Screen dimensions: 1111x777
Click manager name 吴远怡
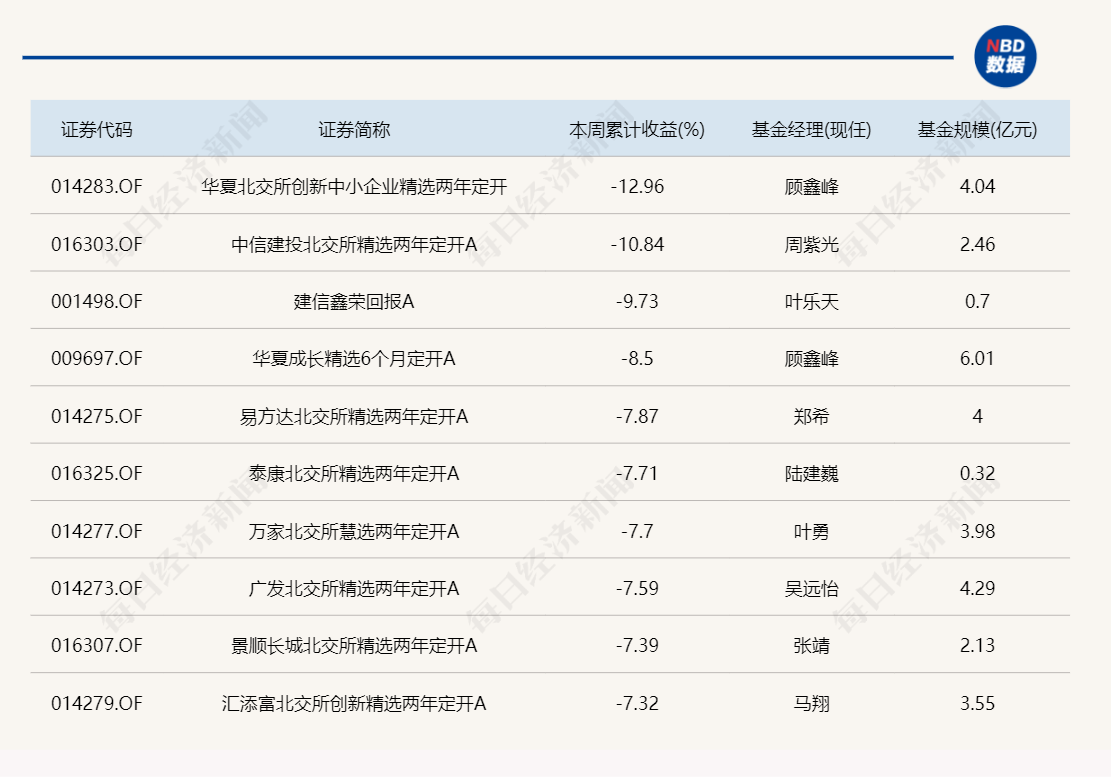point(811,589)
